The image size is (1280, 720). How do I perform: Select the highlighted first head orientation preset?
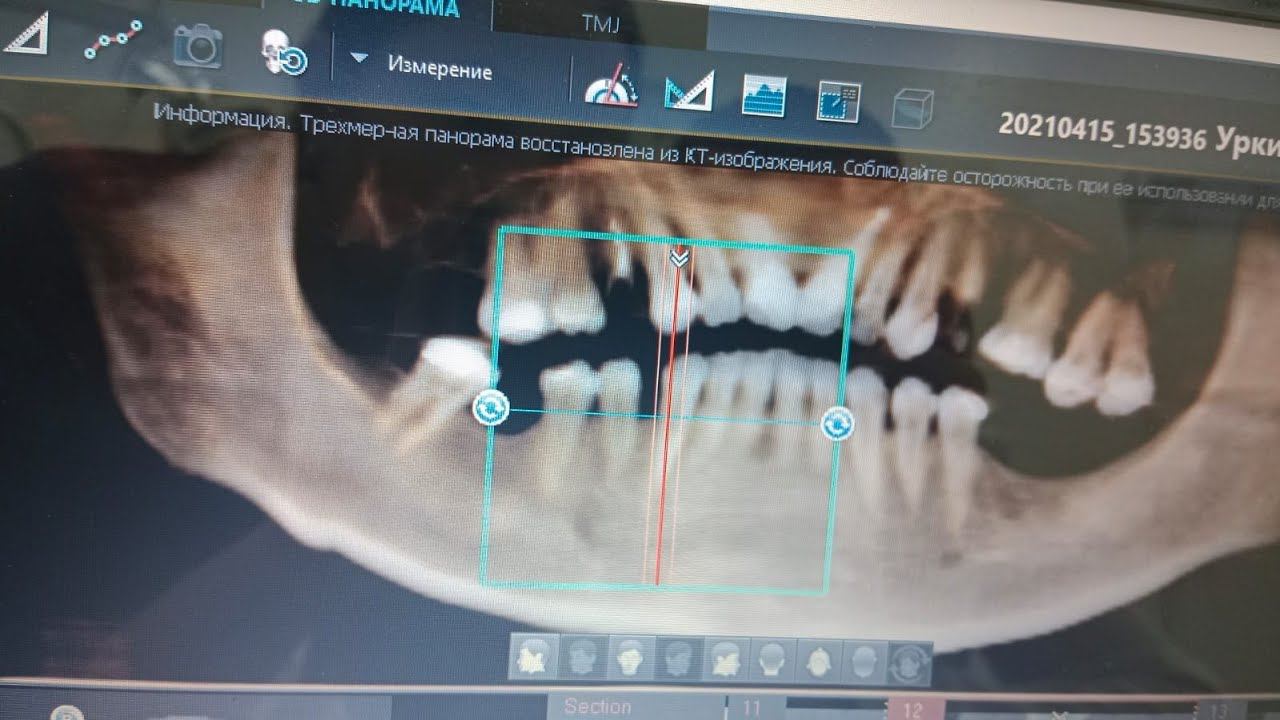click(533, 657)
